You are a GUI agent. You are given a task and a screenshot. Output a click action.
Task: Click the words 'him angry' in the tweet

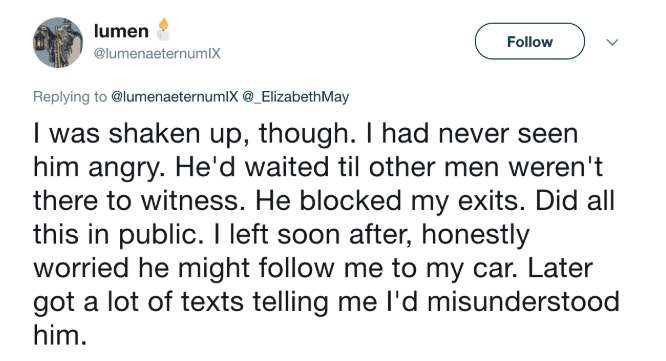[98, 168]
